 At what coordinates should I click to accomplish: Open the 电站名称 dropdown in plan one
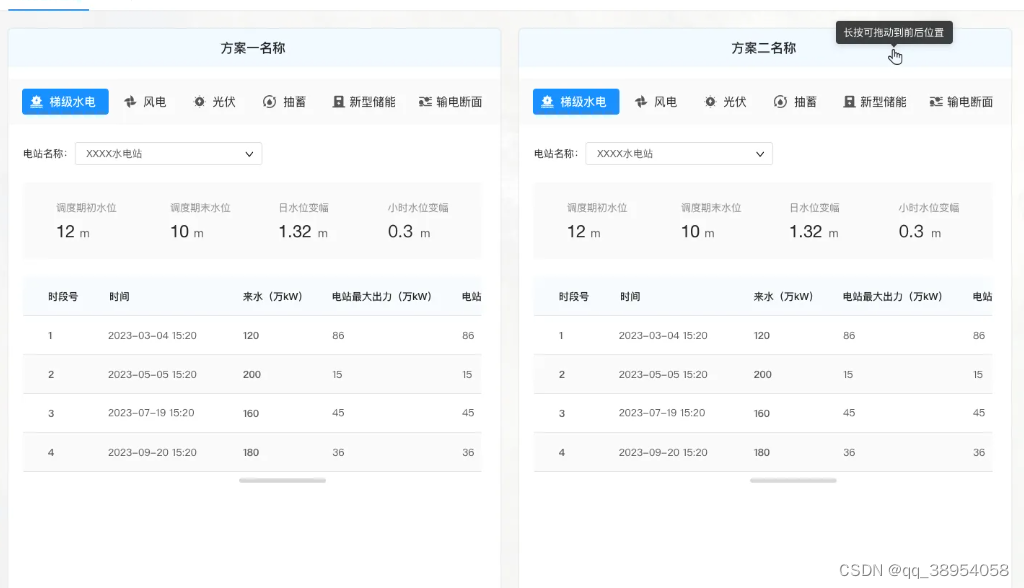(x=168, y=154)
